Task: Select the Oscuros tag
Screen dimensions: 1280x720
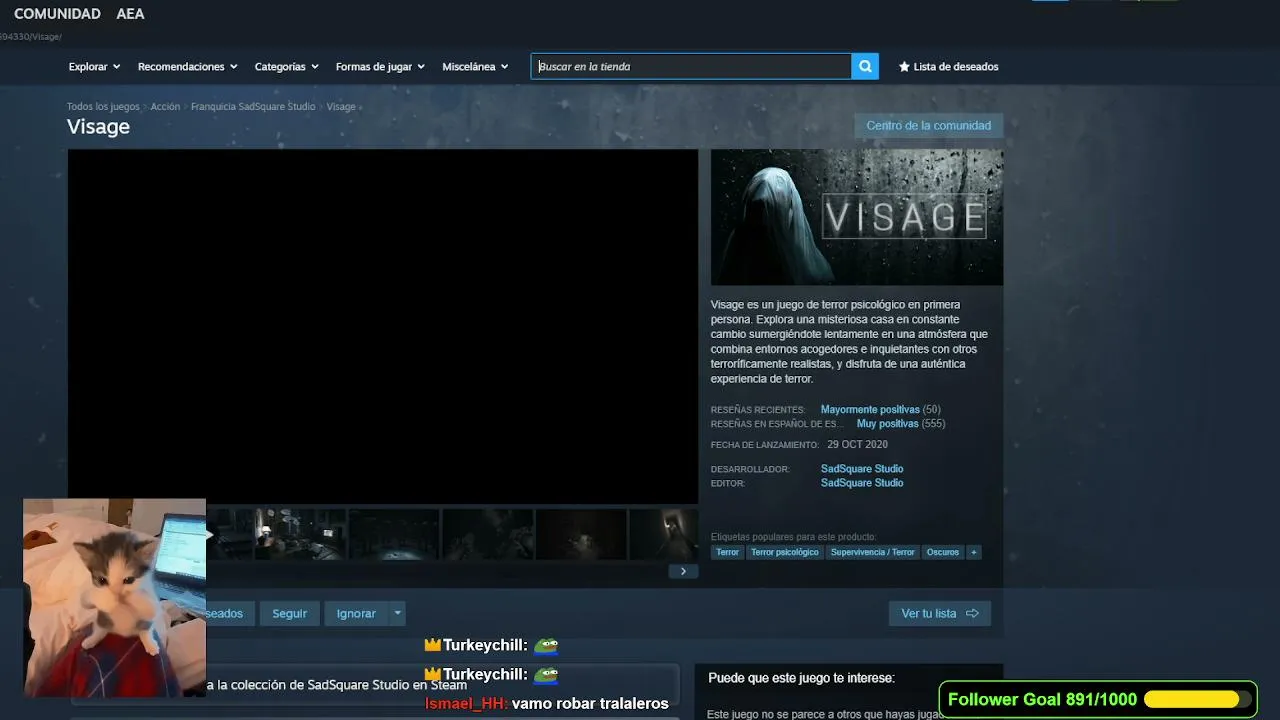Action: (943, 552)
